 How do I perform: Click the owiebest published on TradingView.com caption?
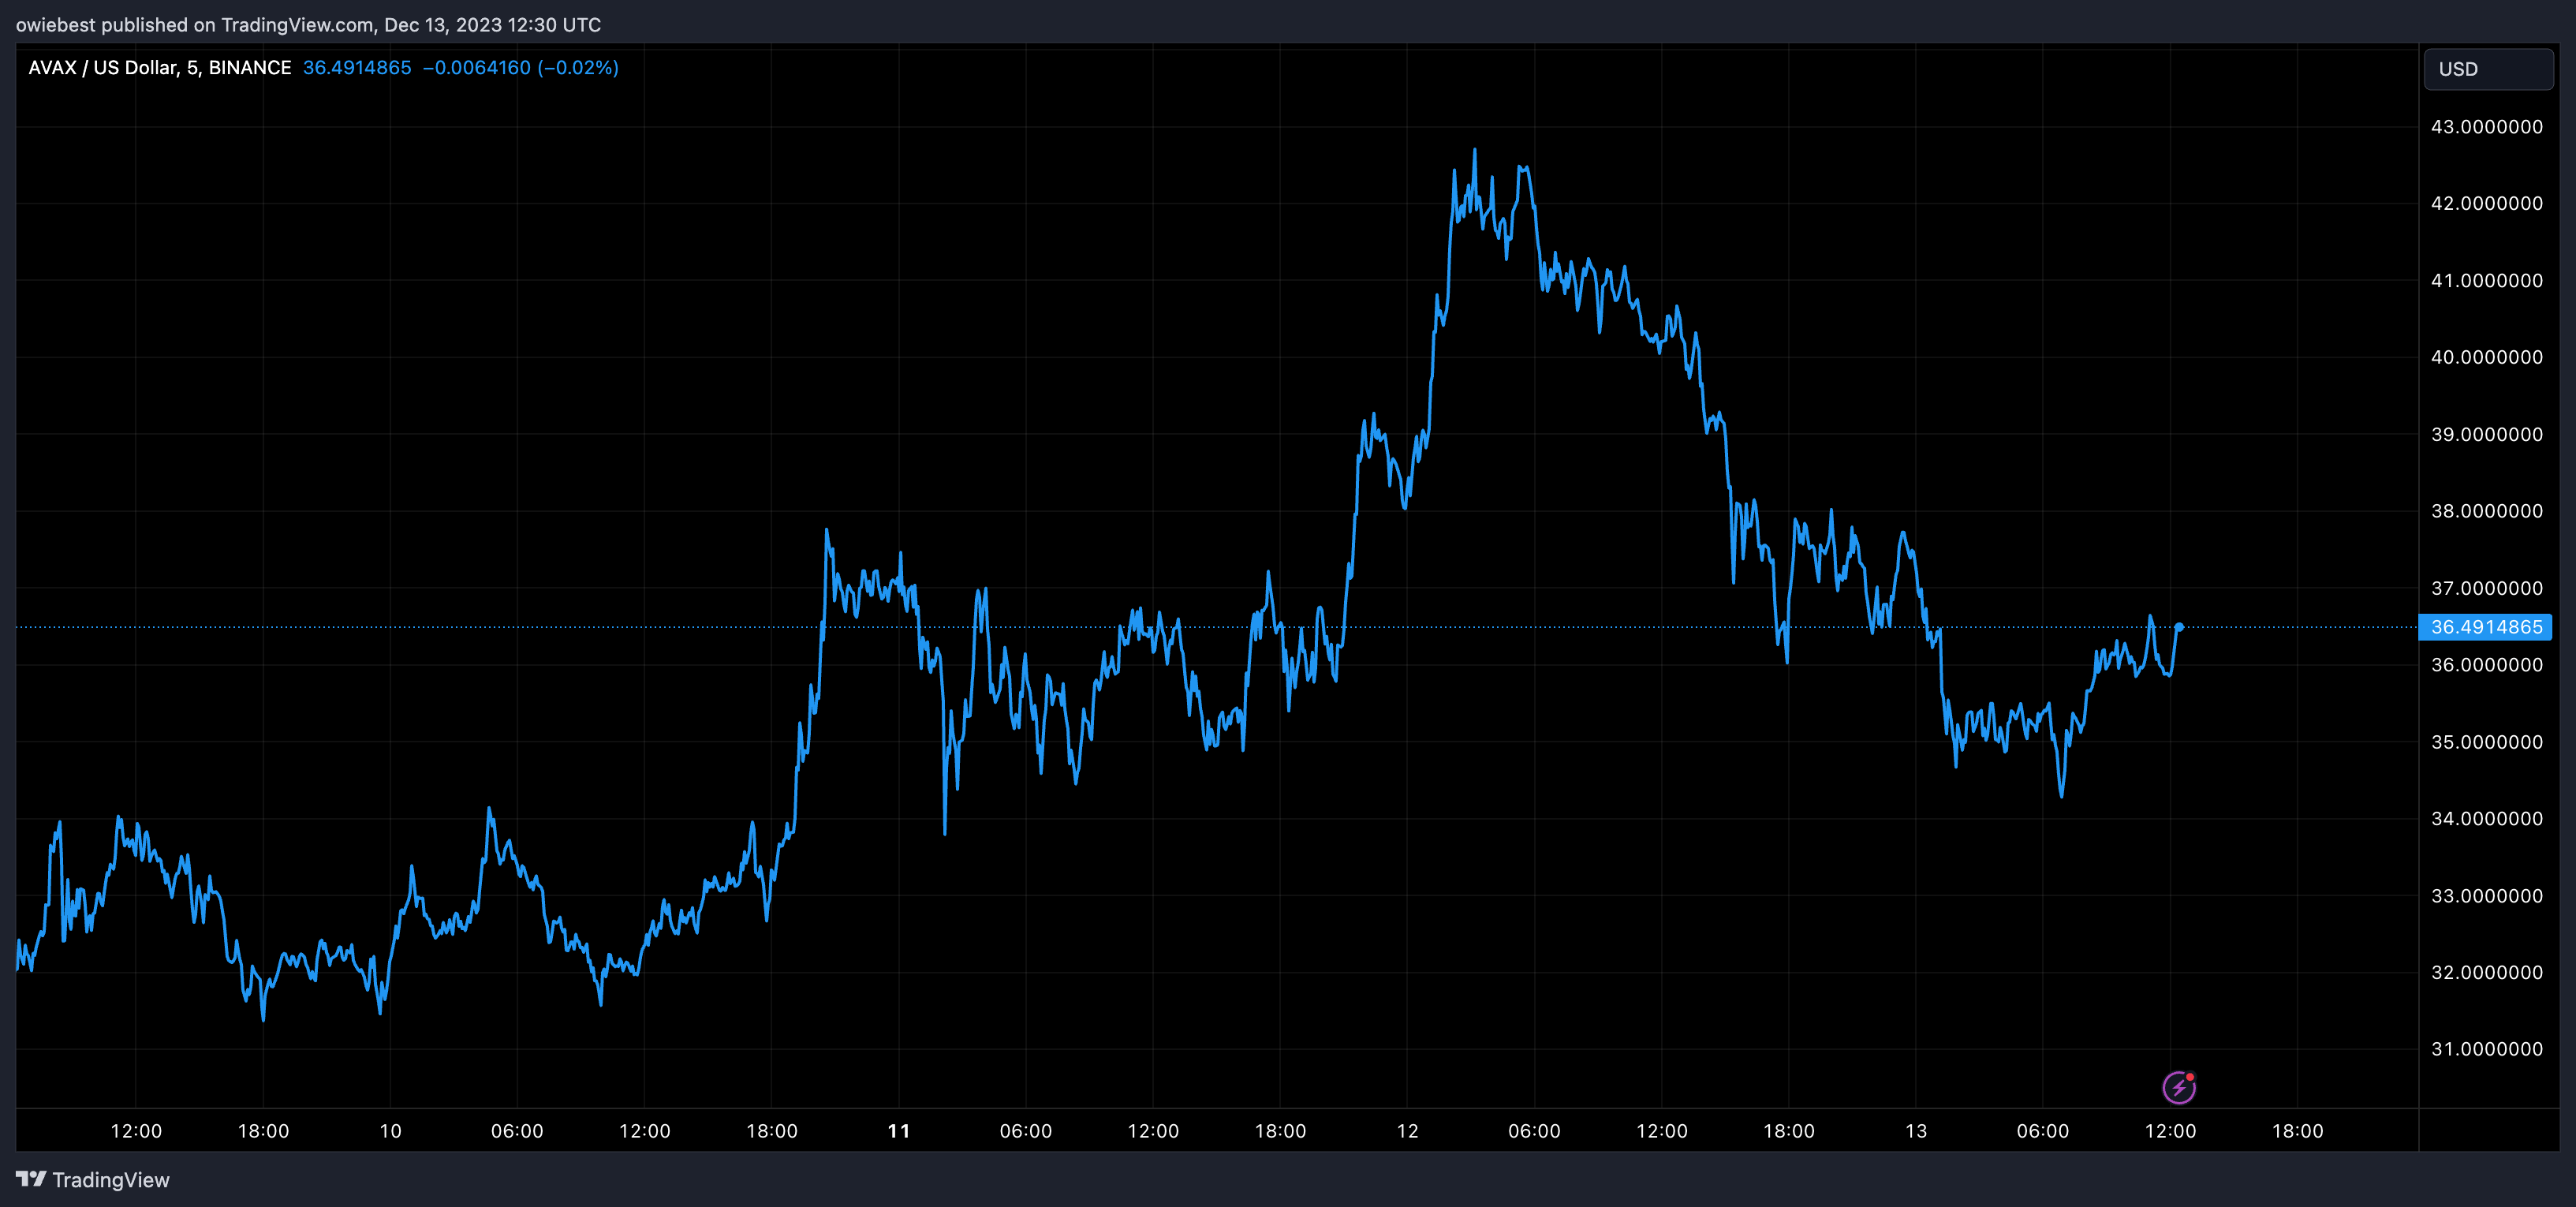pos(308,24)
